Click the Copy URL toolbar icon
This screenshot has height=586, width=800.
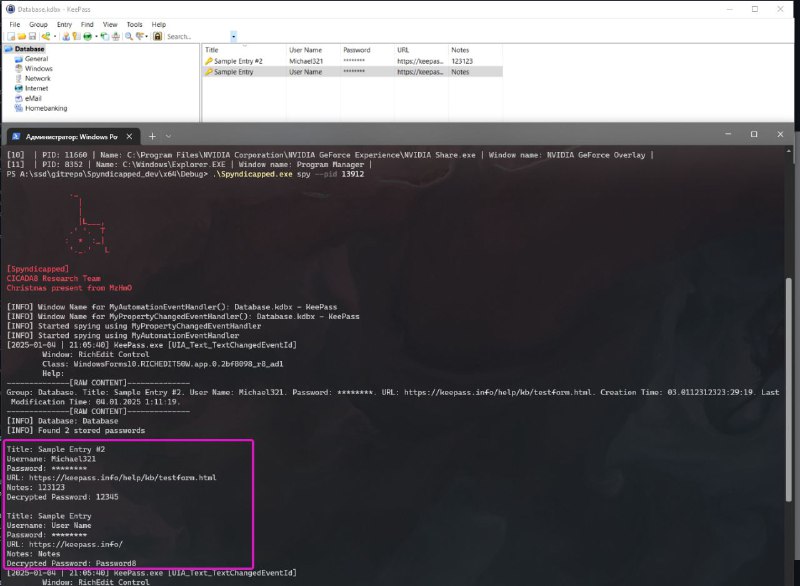click(105, 36)
